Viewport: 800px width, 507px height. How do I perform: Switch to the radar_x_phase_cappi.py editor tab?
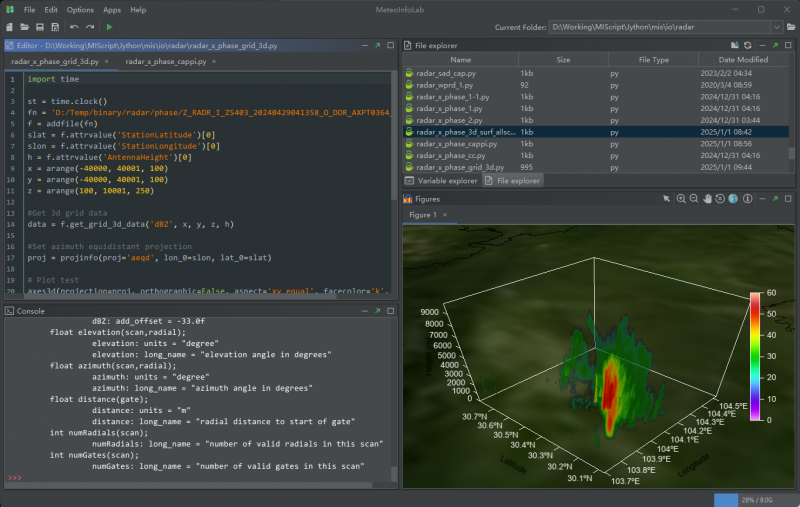(165, 62)
